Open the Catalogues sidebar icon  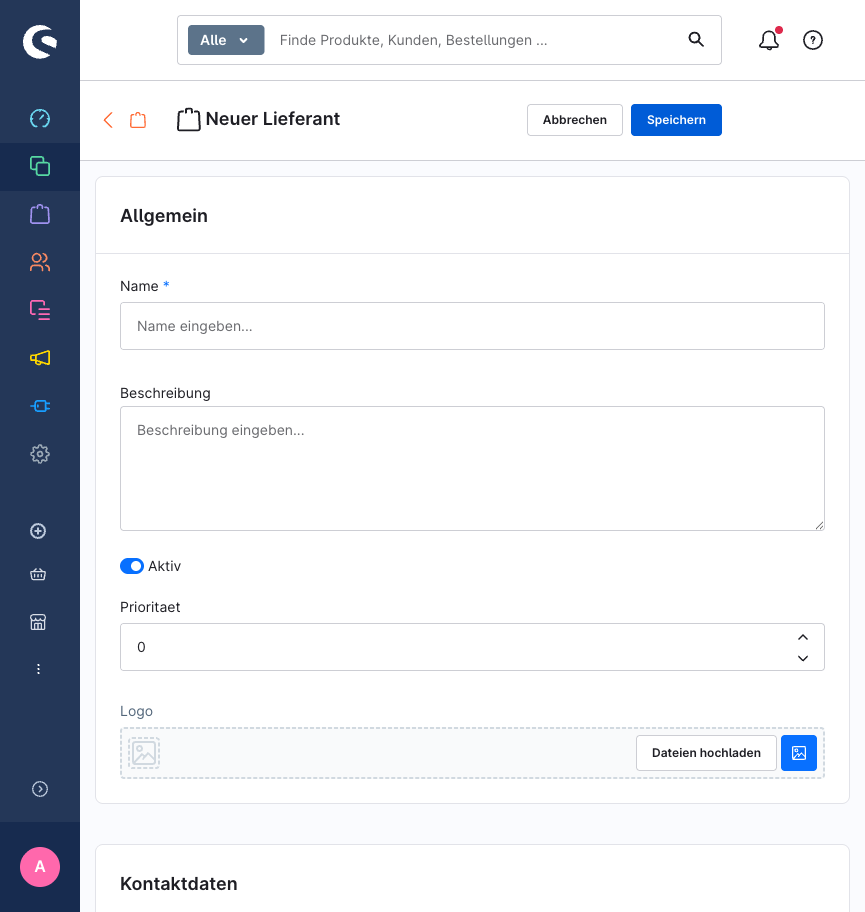coord(40,166)
